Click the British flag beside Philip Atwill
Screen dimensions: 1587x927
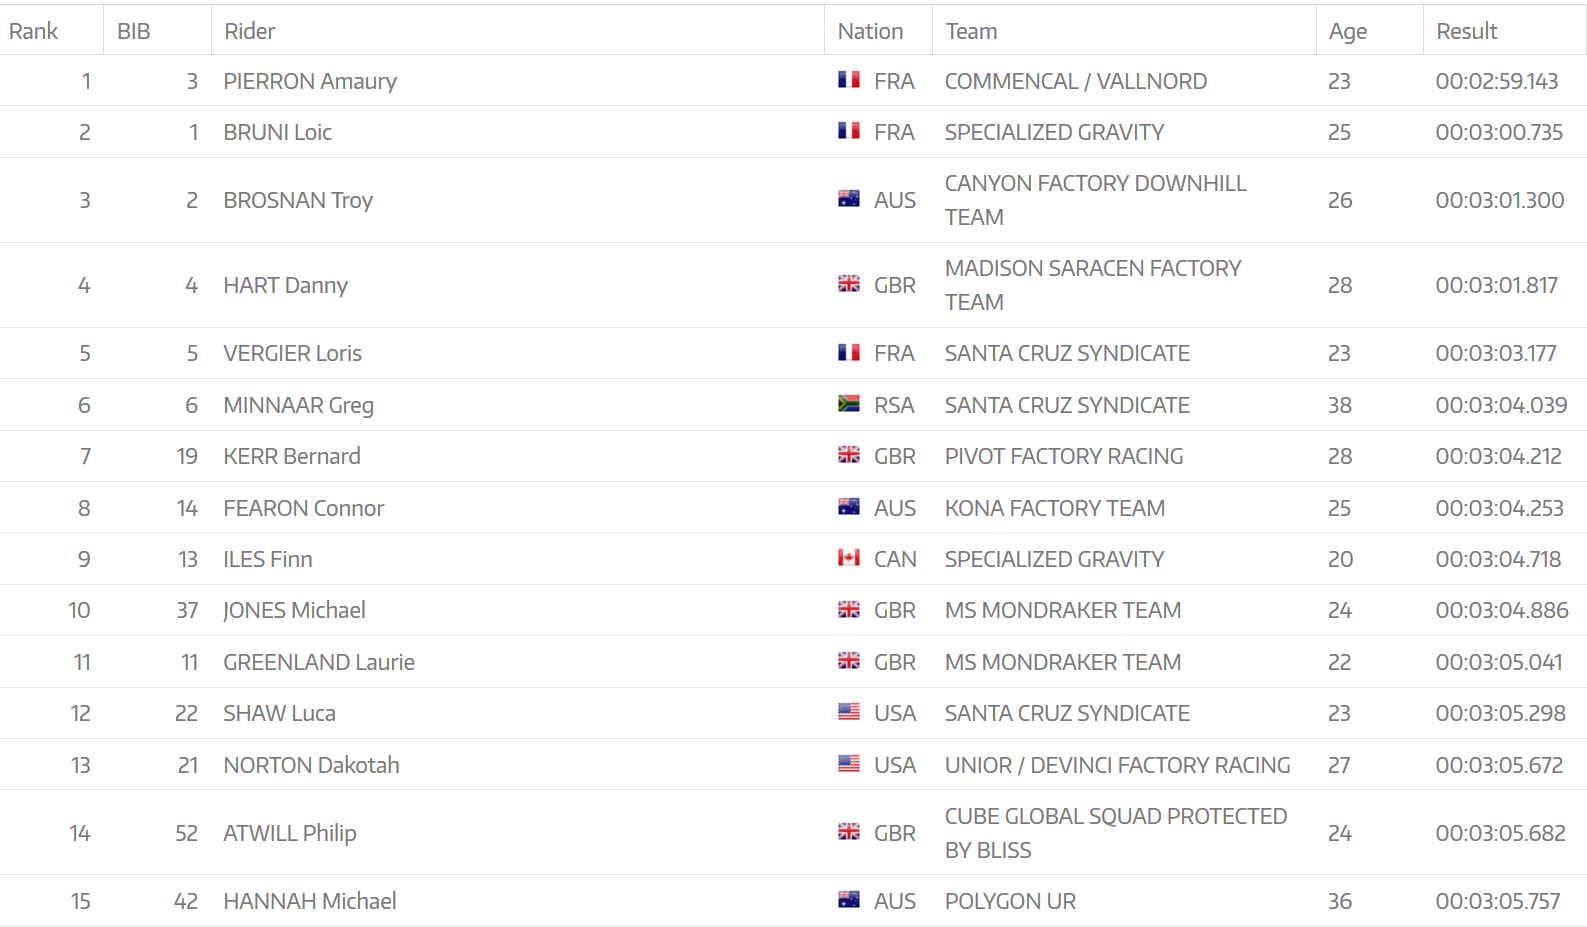(849, 832)
